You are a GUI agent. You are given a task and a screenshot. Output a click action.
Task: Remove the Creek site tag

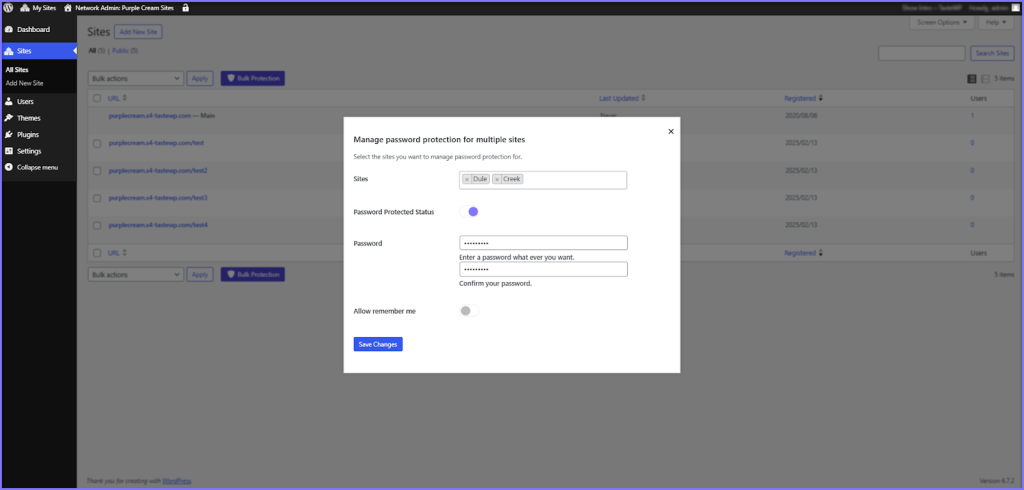(497, 179)
